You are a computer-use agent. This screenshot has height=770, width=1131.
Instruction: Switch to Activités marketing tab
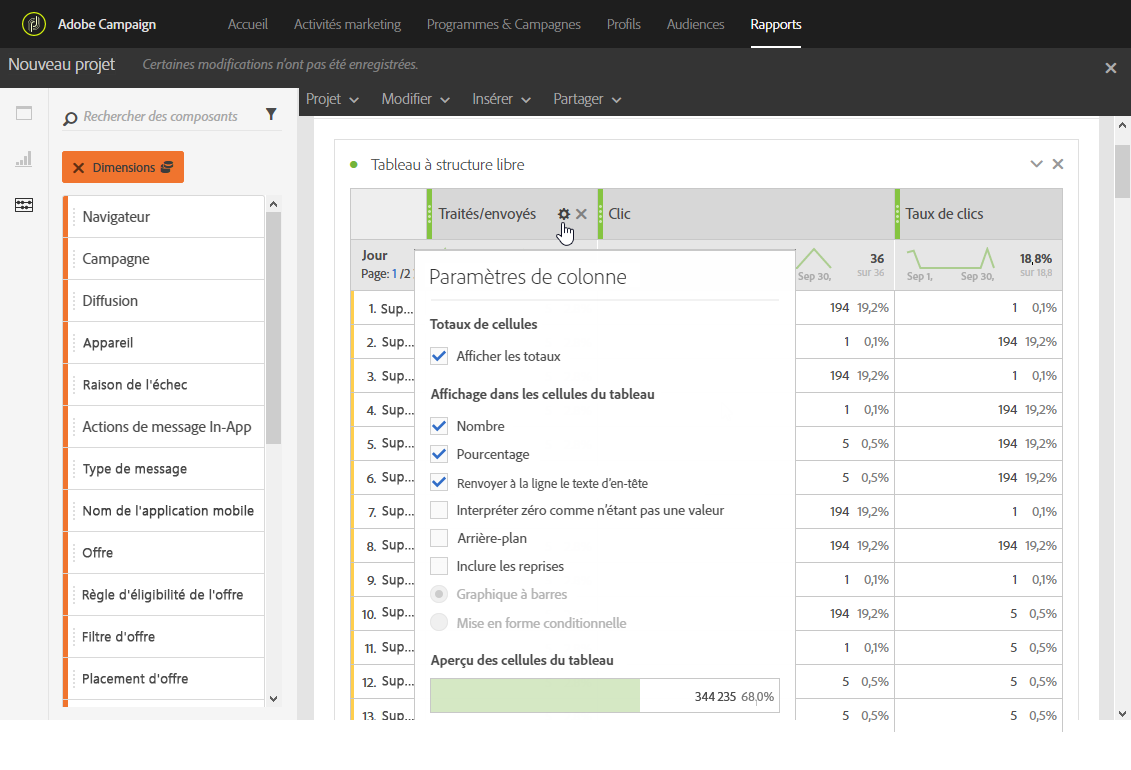tap(347, 24)
